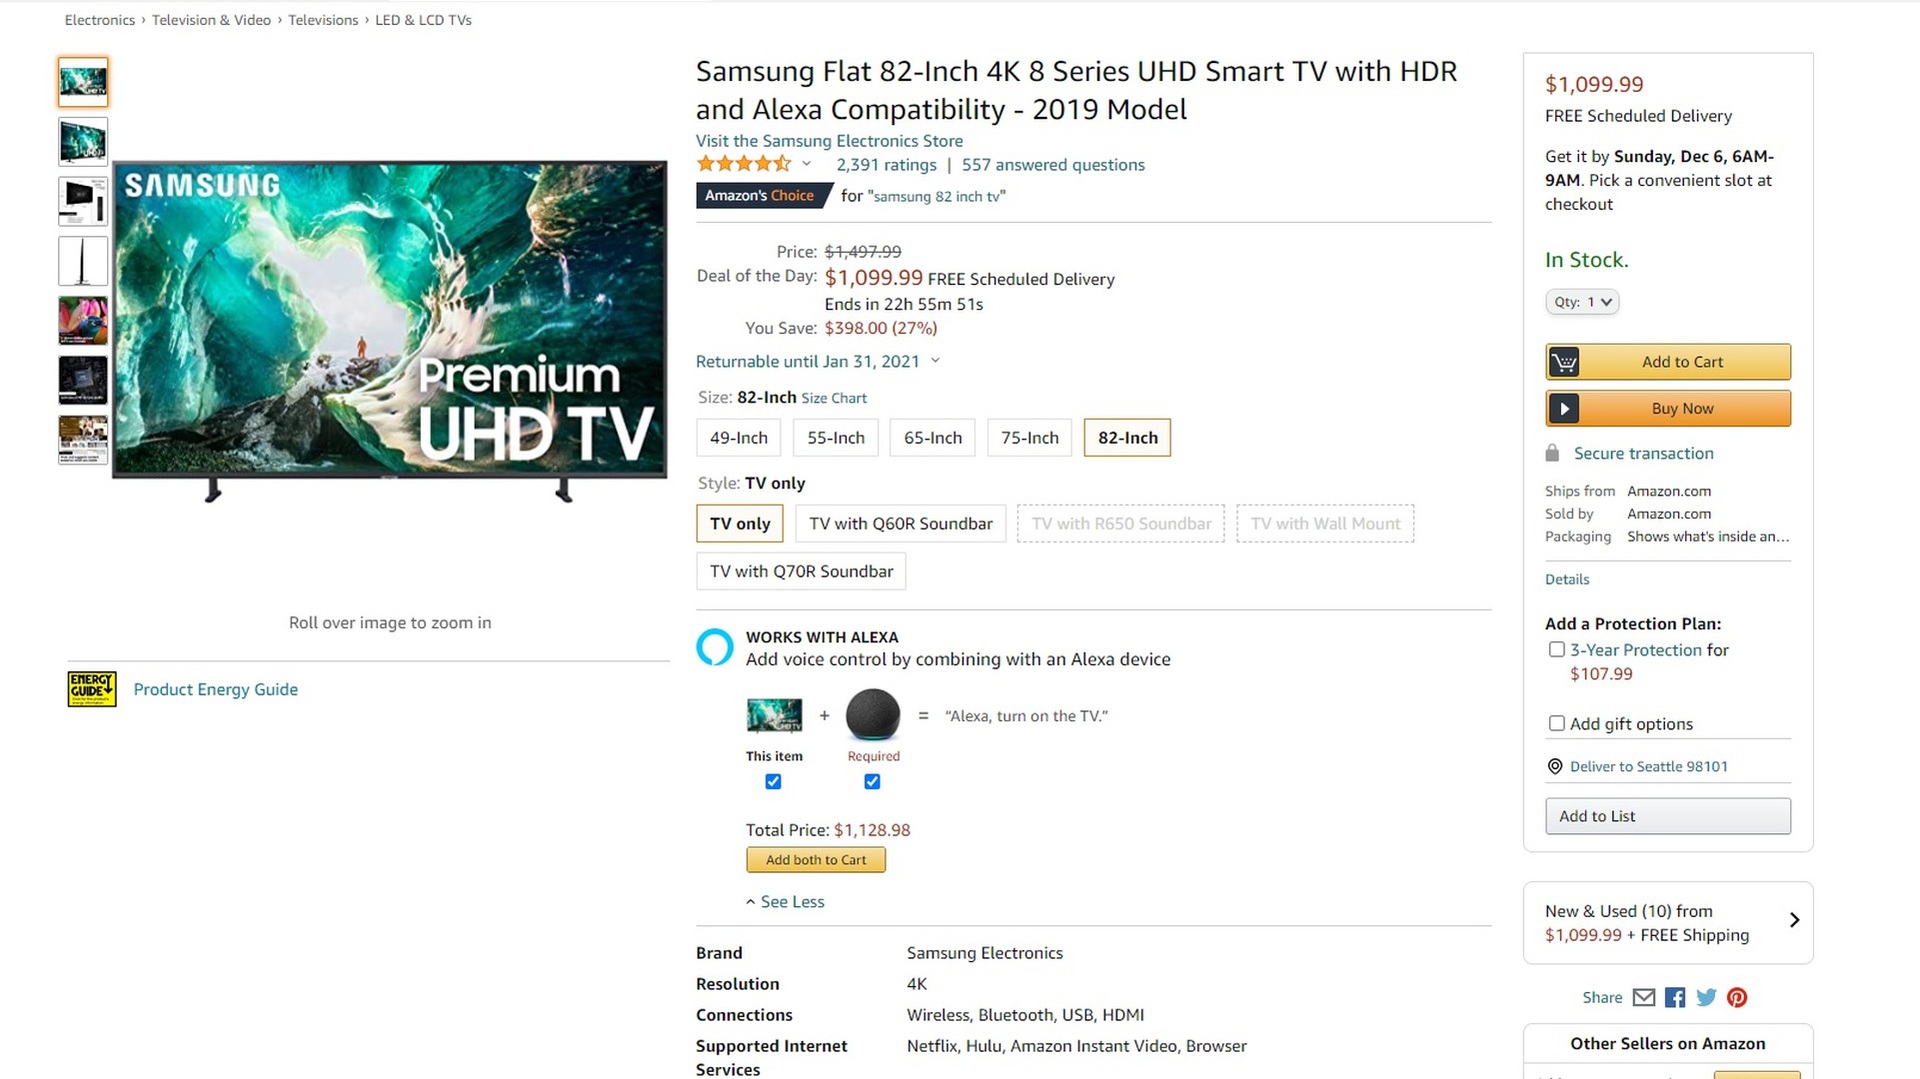
Task: Click the Energy Guide icon
Action: (x=92, y=689)
